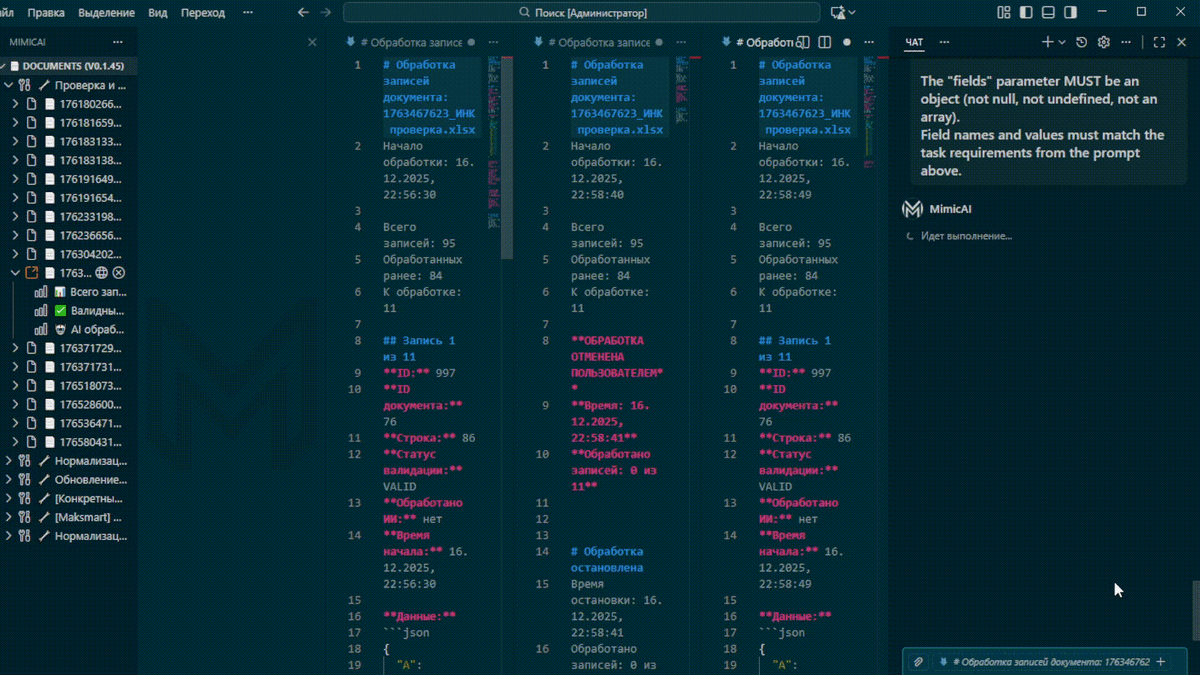Select the second Обработка записе editor tab
1200x675 pixels.
598,43
